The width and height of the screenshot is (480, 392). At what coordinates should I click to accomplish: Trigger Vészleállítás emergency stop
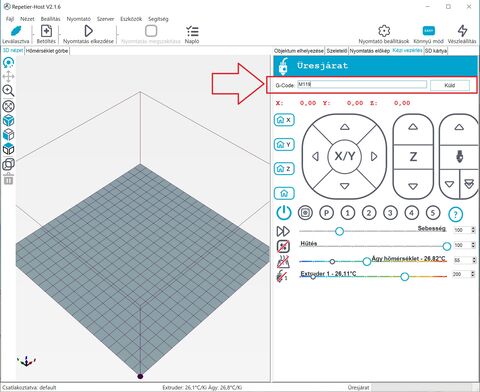[x=462, y=31]
